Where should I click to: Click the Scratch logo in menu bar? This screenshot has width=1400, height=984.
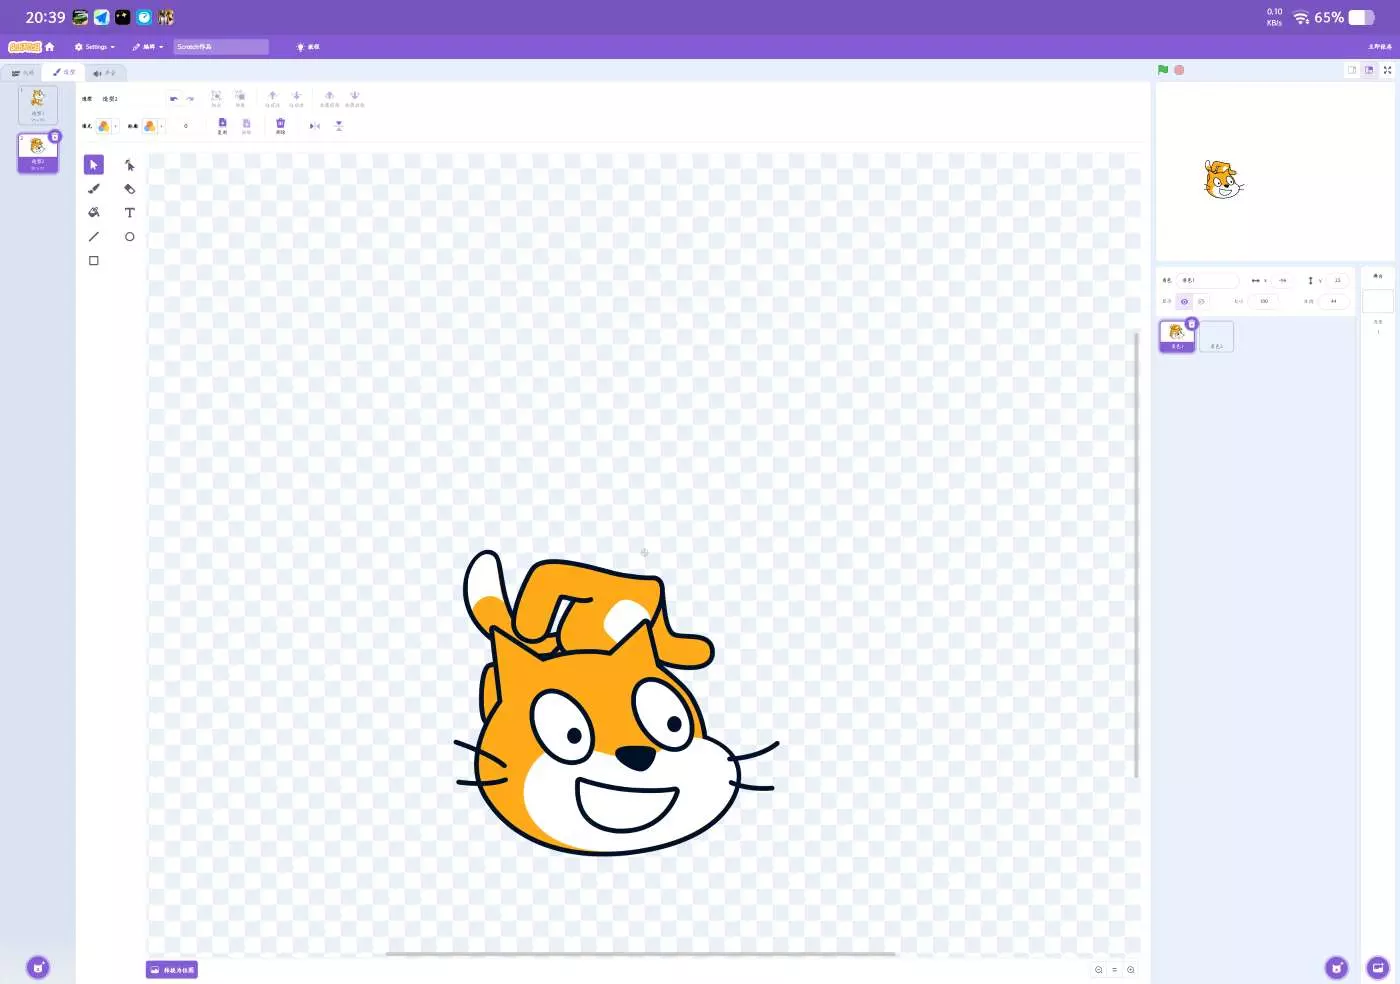(24, 47)
